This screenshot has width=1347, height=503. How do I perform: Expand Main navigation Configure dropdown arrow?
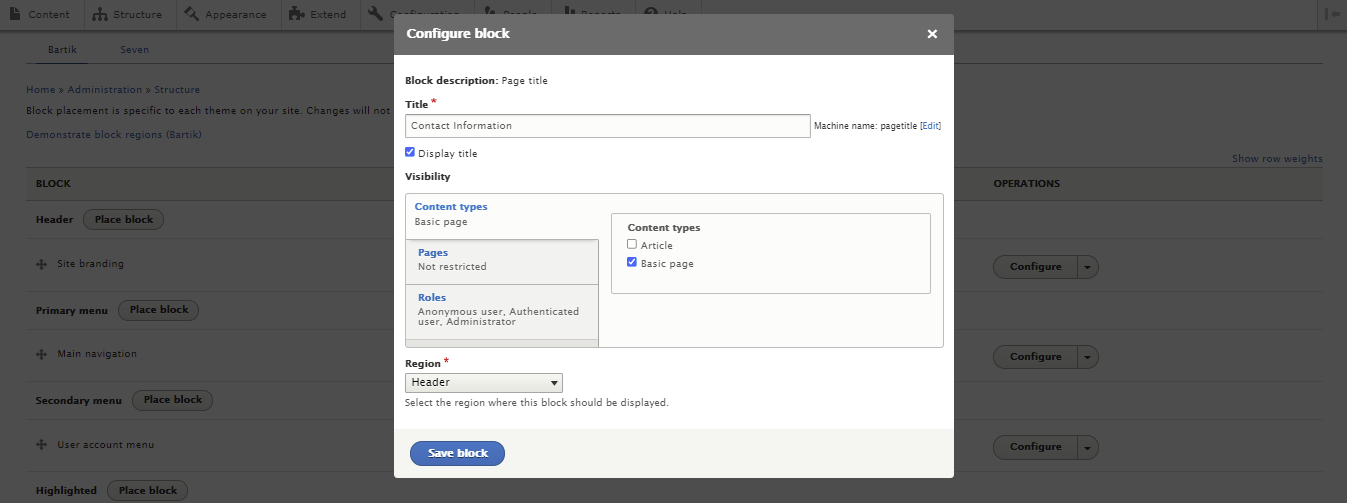1088,357
